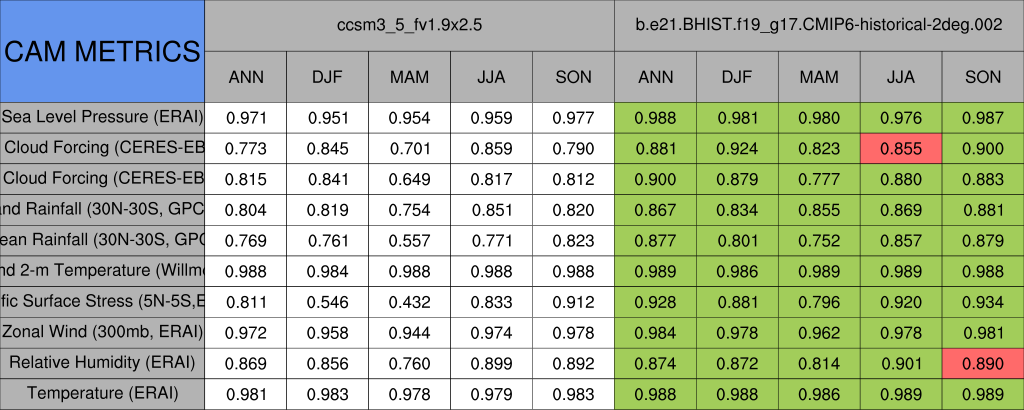1024x410 pixels.
Task: Select the b.e21.BHIST CMIP6-historical model header
Action: point(818,26)
